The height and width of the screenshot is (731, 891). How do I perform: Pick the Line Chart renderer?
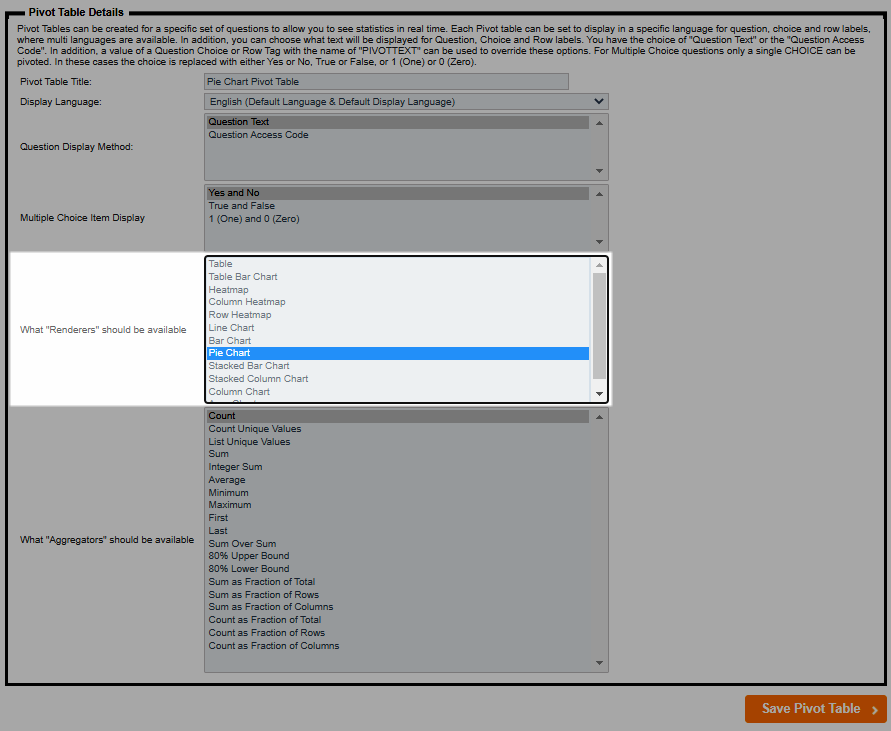(231, 328)
